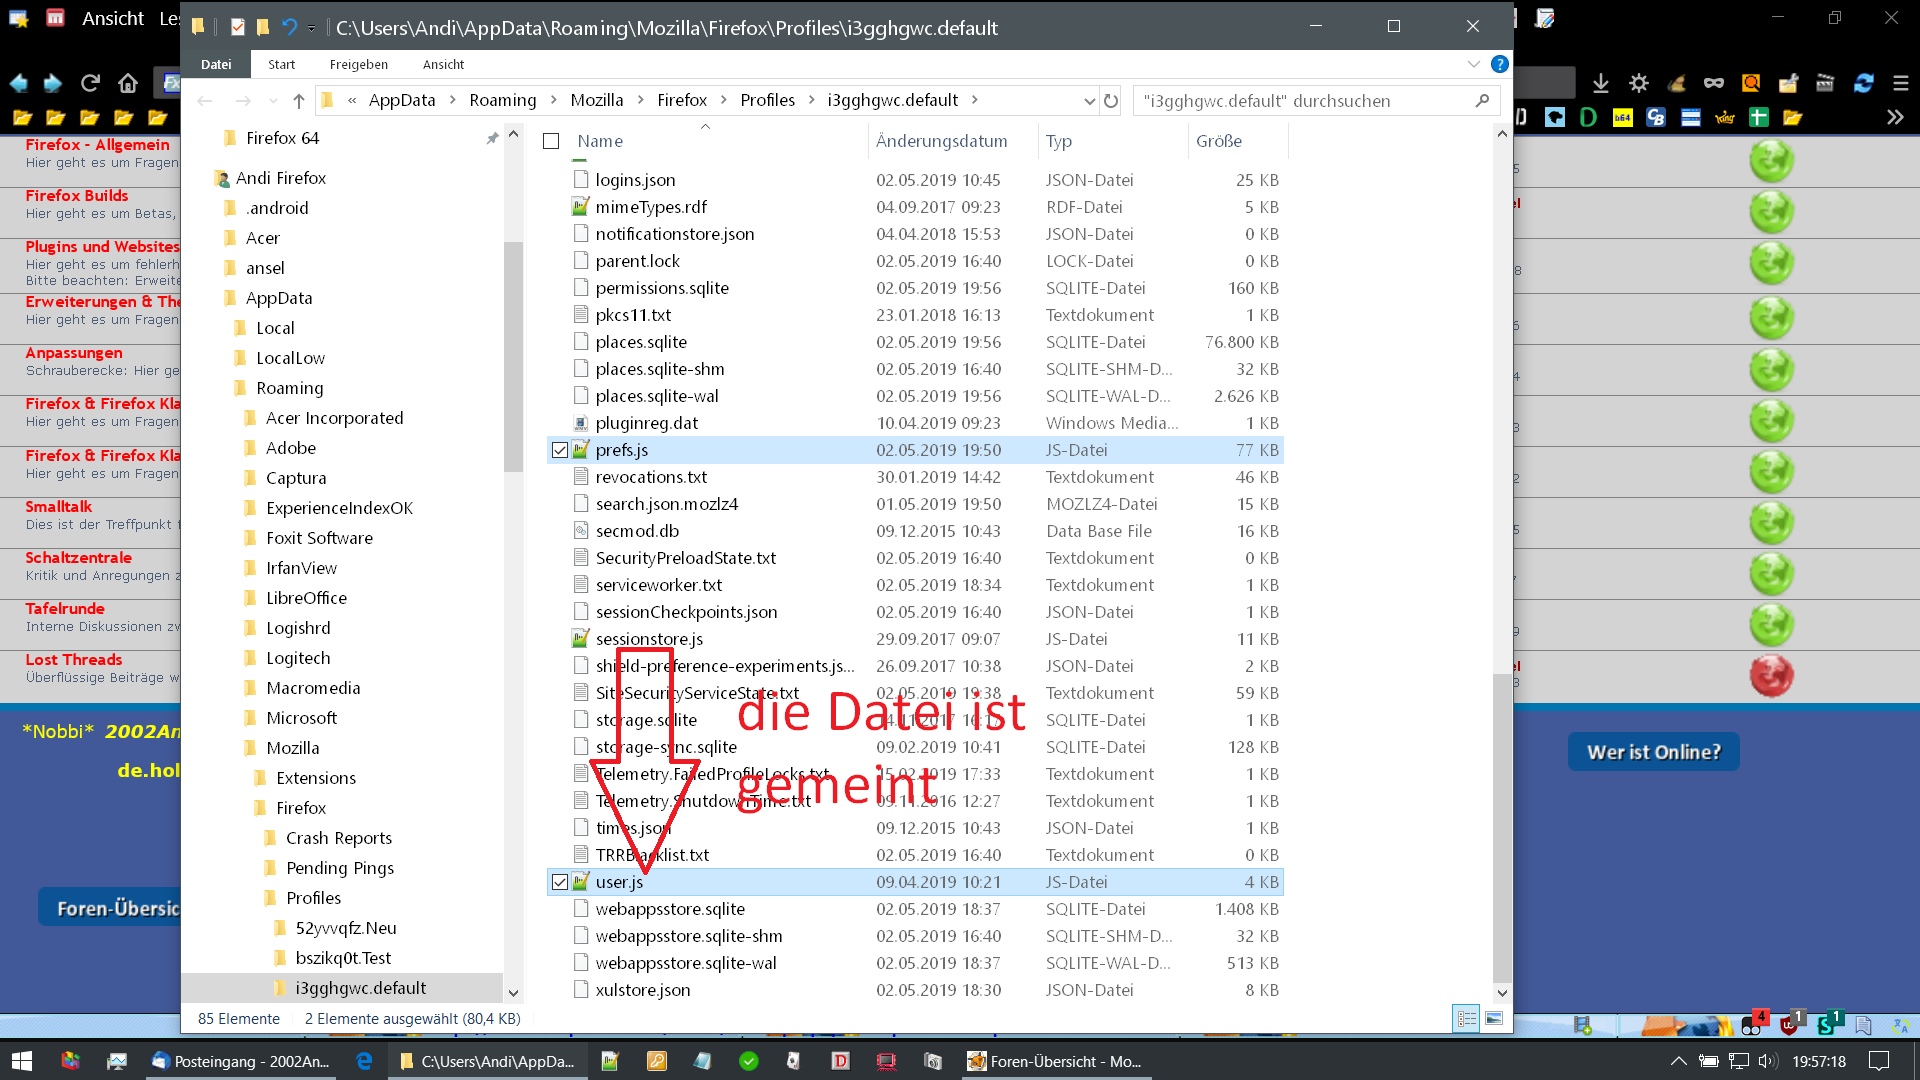The image size is (1920, 1080).
Task: Click the Up one folder arrow
Action: coord(299,101)
